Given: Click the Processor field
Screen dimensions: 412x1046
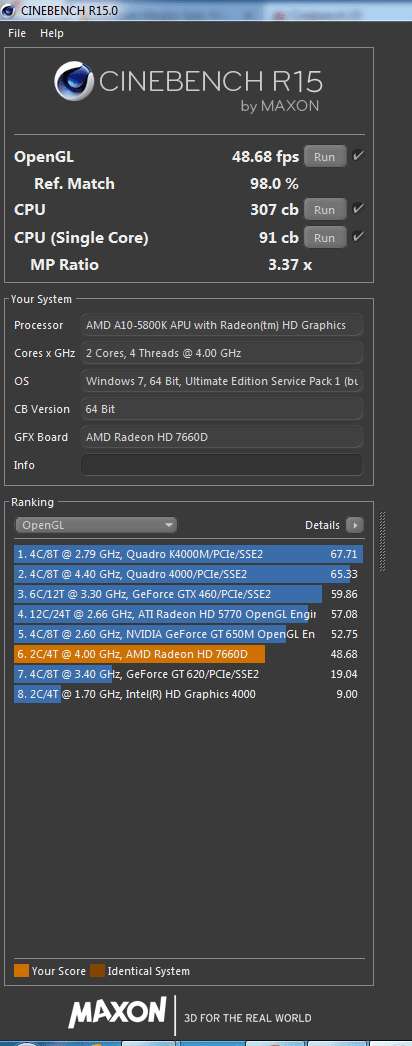Looking at the screenshot, I should (222, 325).
